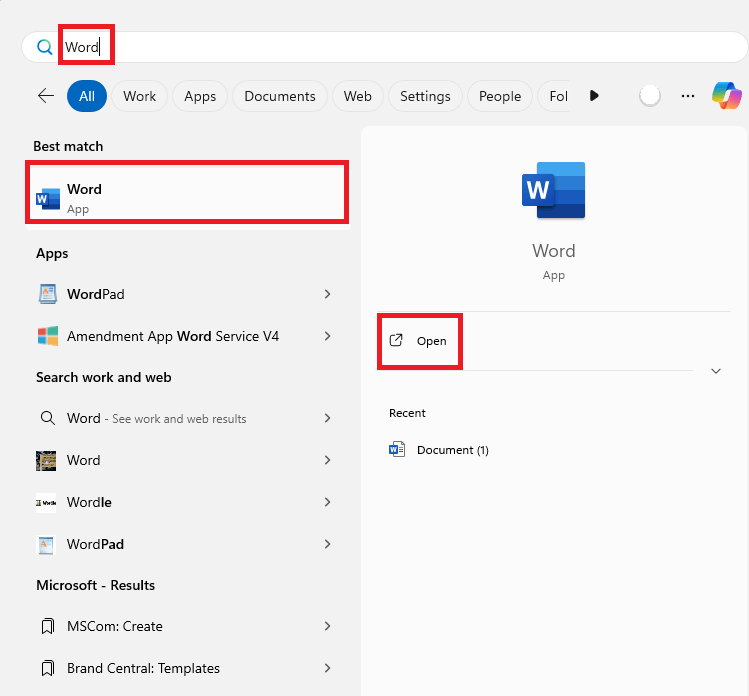Click the Open button for Word

(419, 341)
